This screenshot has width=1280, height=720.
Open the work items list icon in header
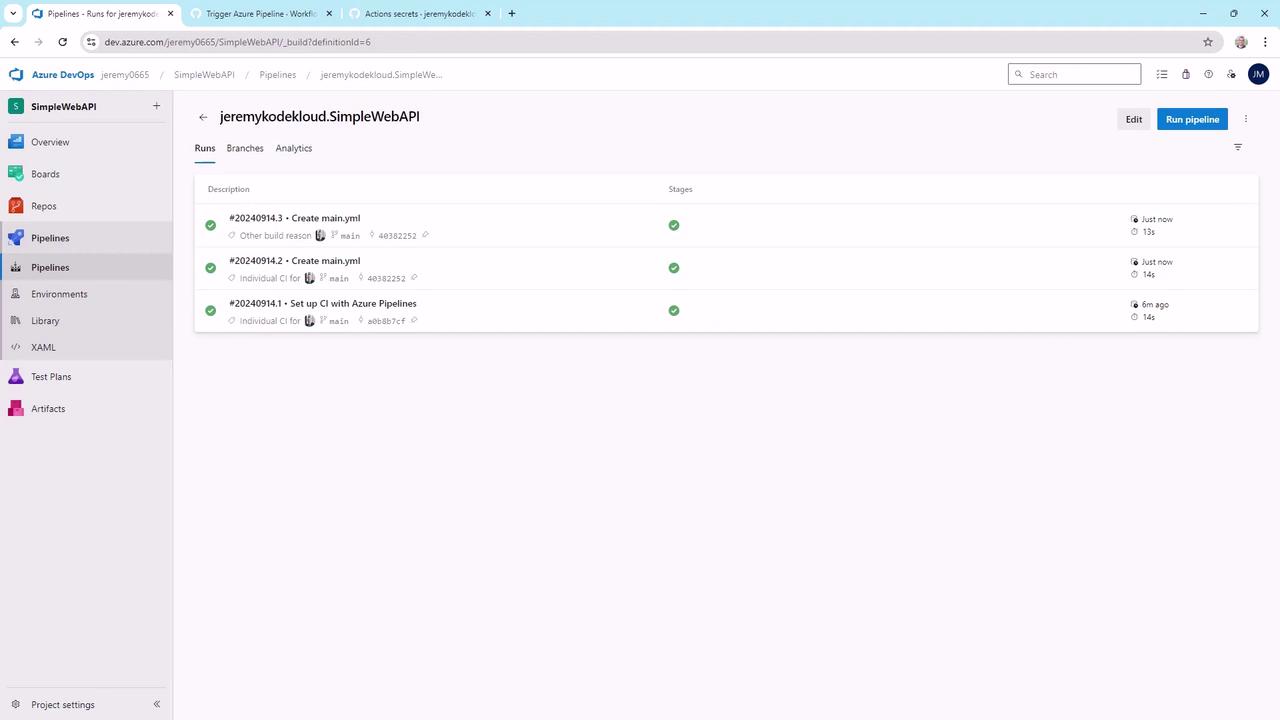point(1162,74)
